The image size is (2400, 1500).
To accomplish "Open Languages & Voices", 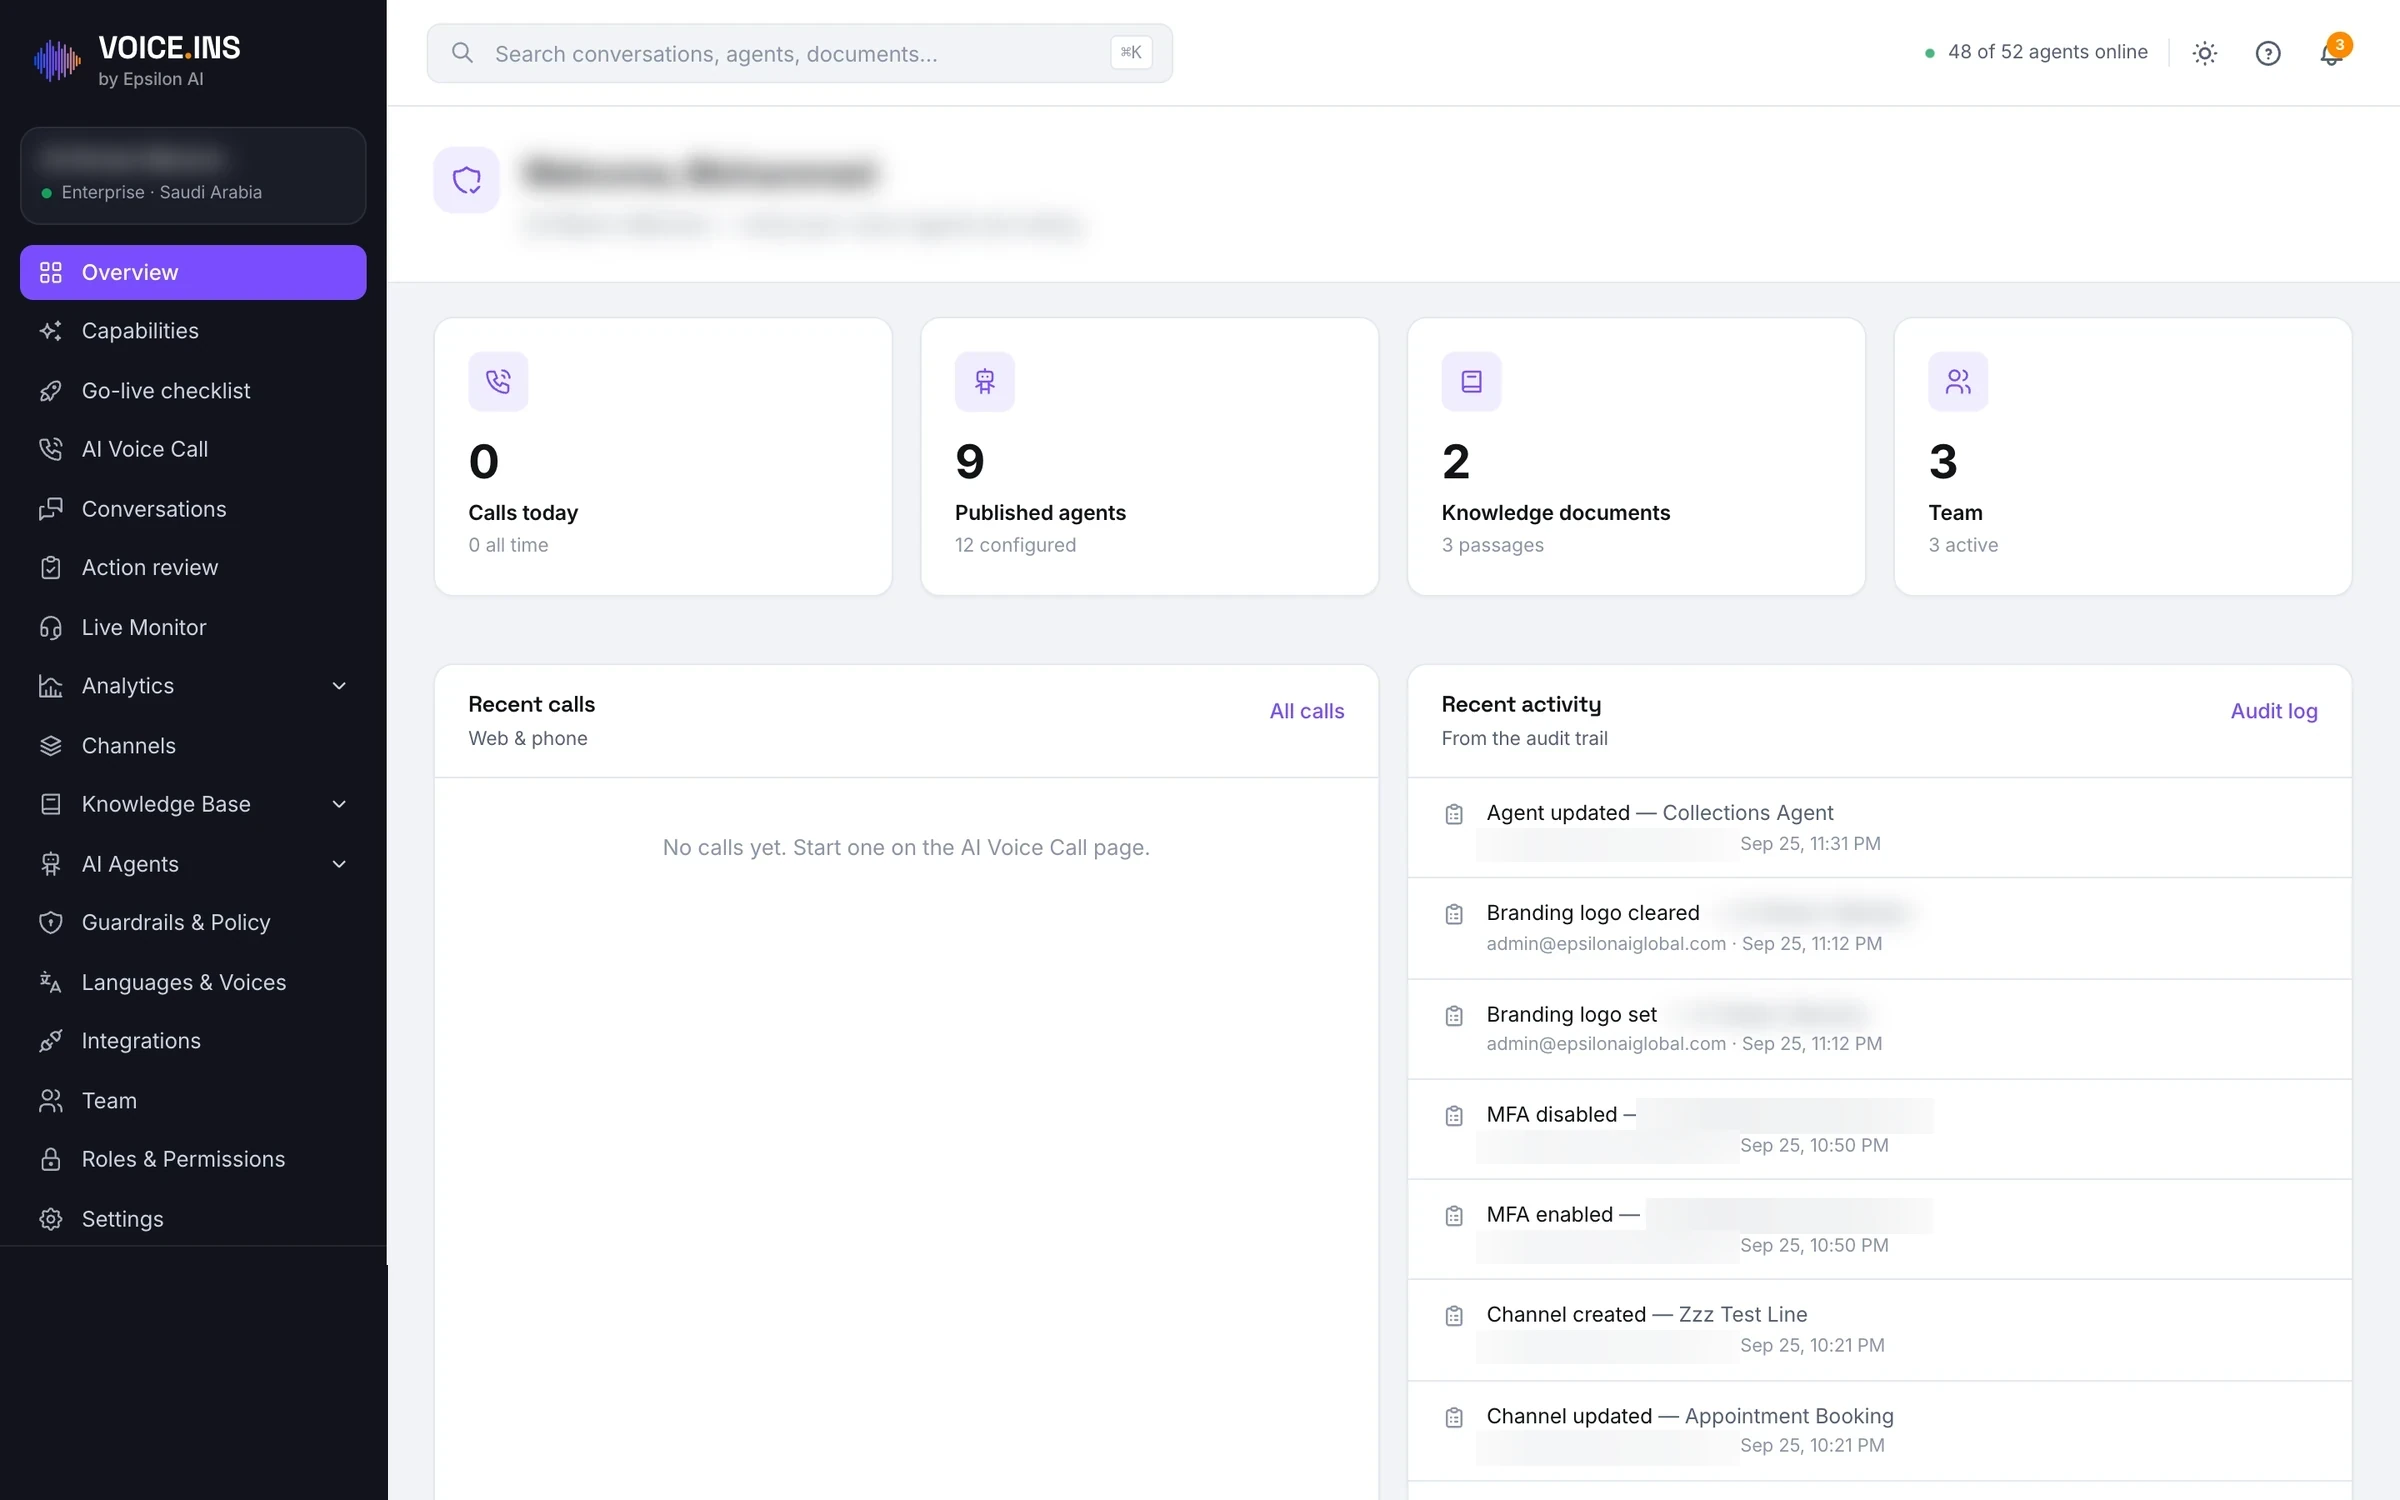I will 193,982.
